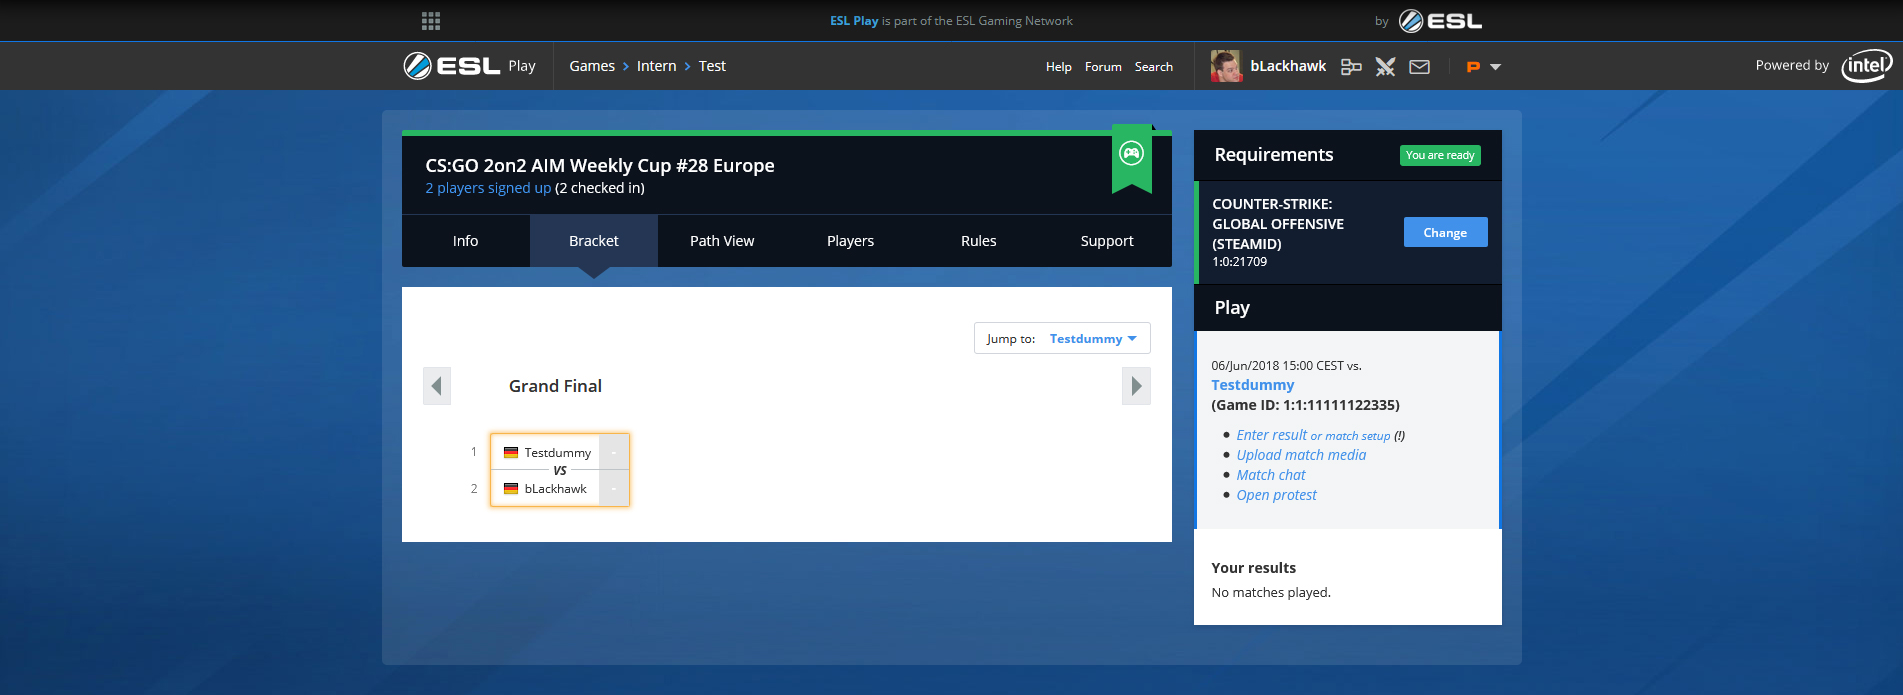Click the CS:GO 2on2 AIM Weekly Cup title
1903x695 pixels.
point(600,166)
